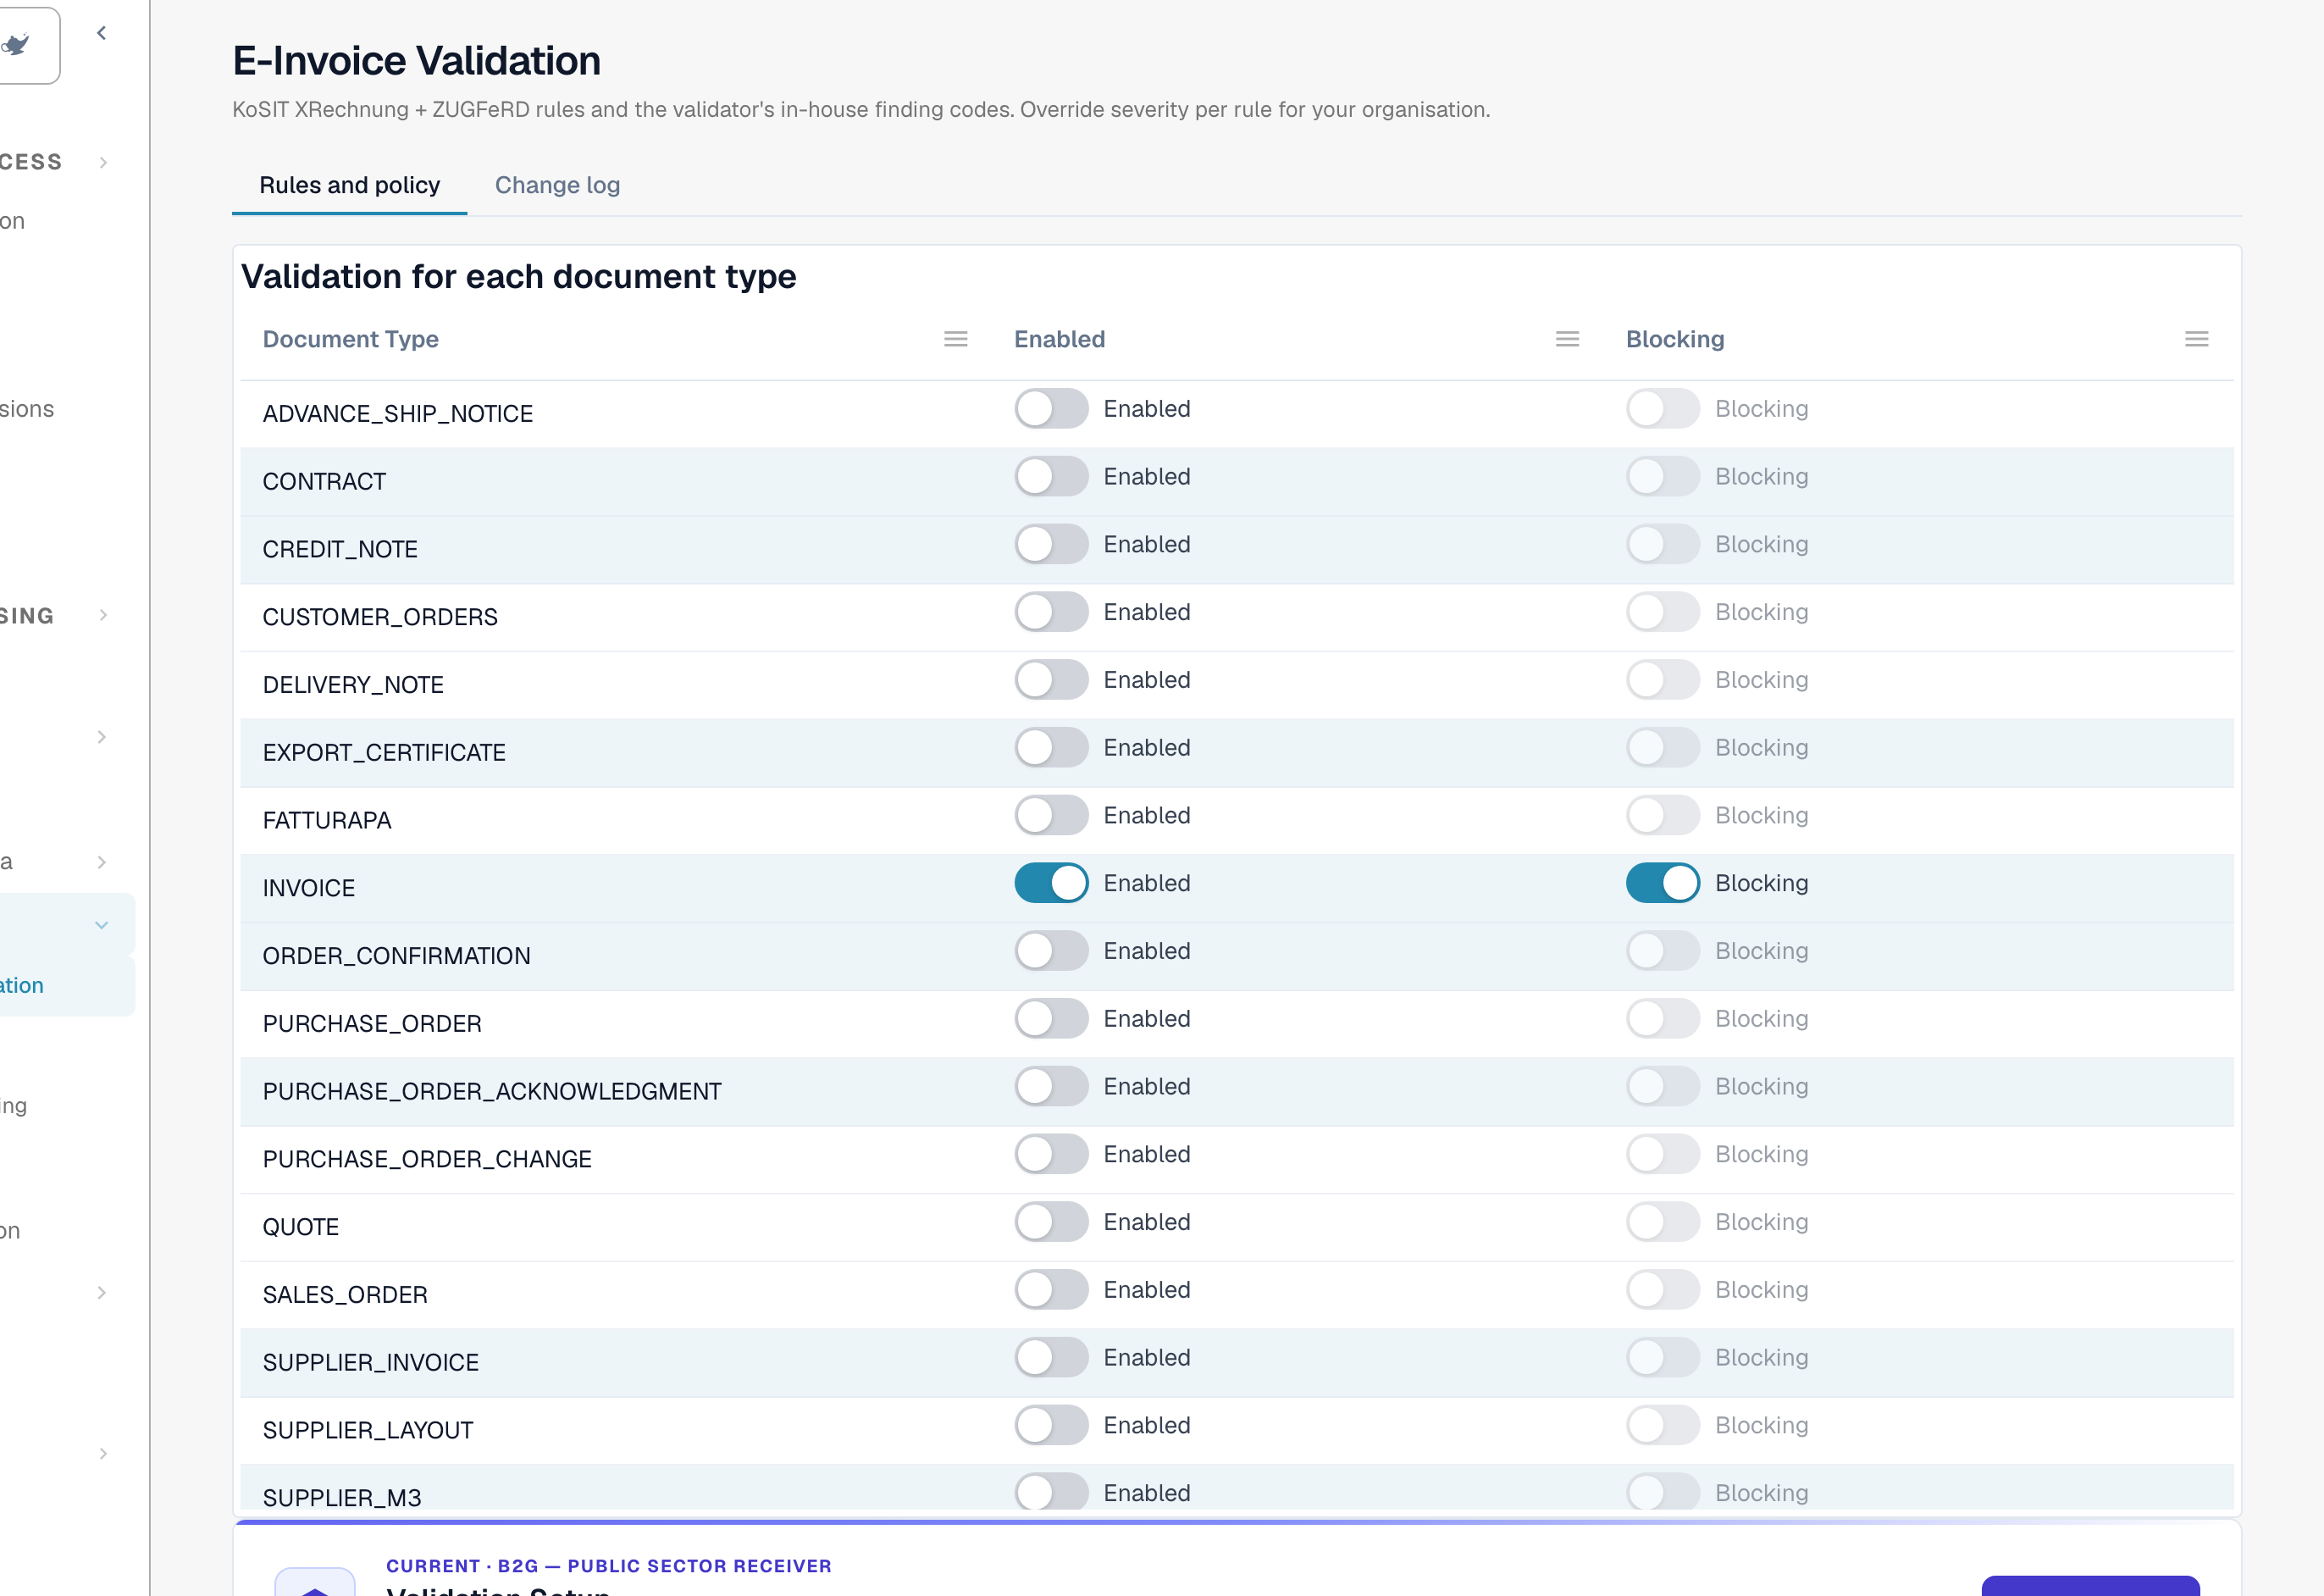Viewport: 2324px width, 1596px height.
Task: Click the 'CURRENT · B2G — PUBLIC SECTOR RECEIVER' label
Action: pyautogui.click(x=608, y=1566)
